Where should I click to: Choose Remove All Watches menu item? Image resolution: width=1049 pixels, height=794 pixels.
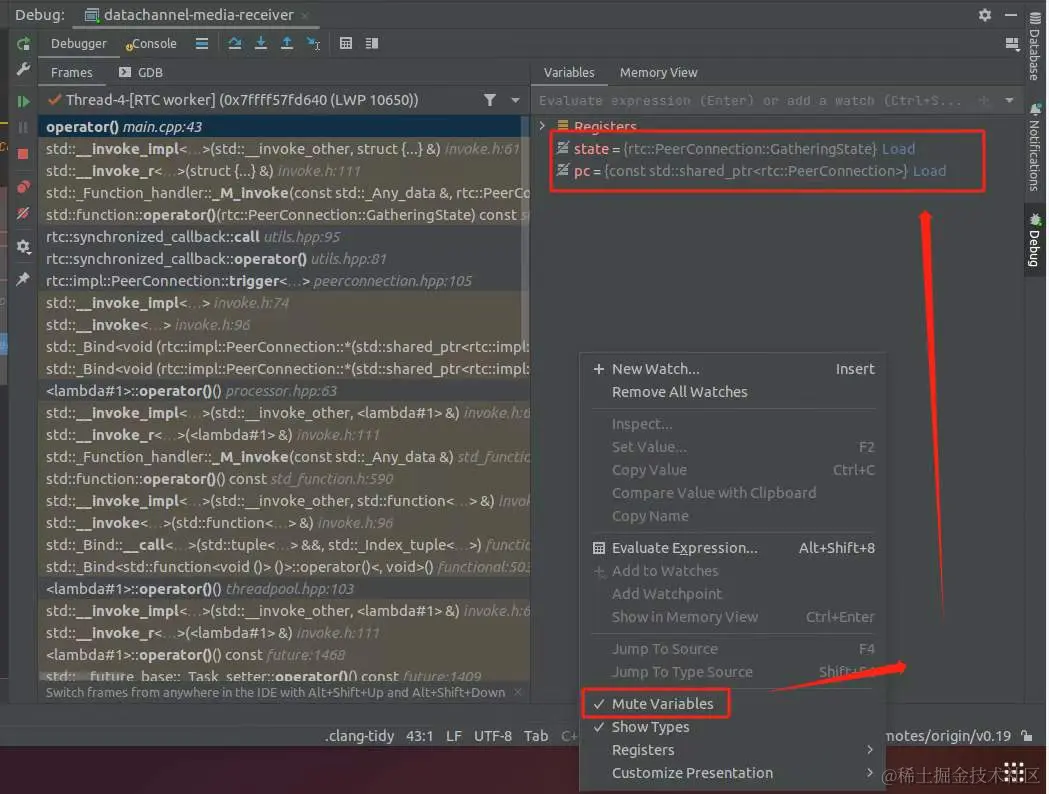point(734,392)
